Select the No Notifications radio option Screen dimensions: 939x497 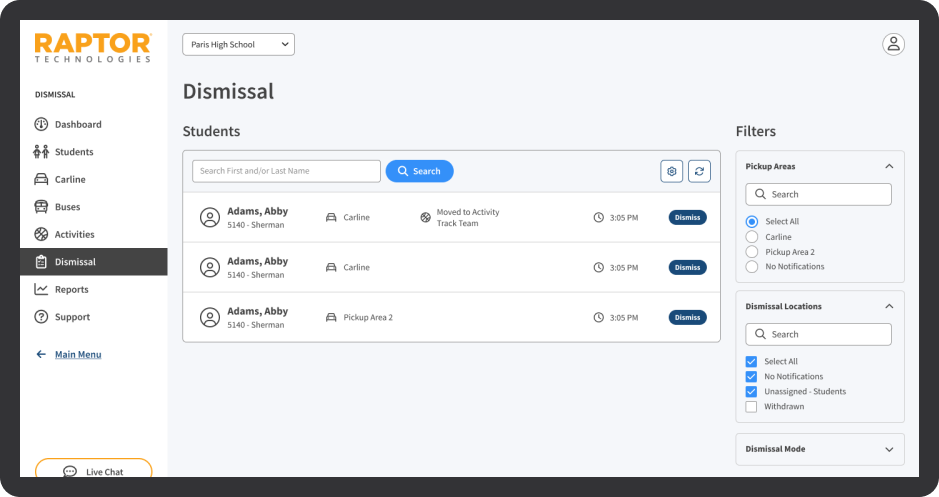pyautogui.click(x=752, y=267)
